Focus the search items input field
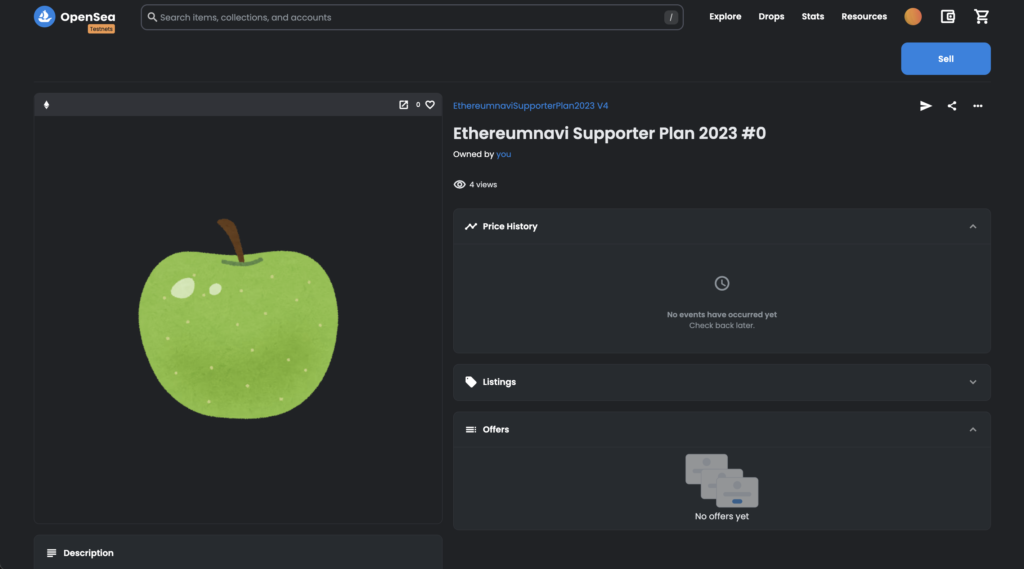This screenshot has width=1024, height=569. pos(412,17)
